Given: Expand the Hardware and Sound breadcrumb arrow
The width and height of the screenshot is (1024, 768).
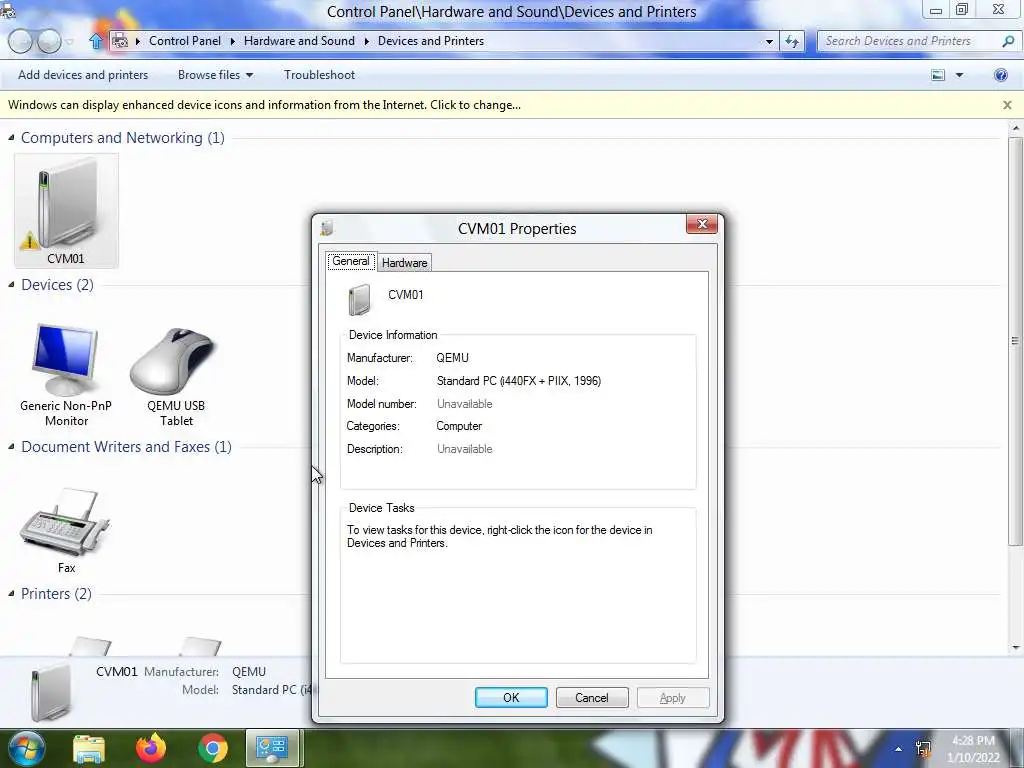Looking at the screenshot, I should point(366,41).
